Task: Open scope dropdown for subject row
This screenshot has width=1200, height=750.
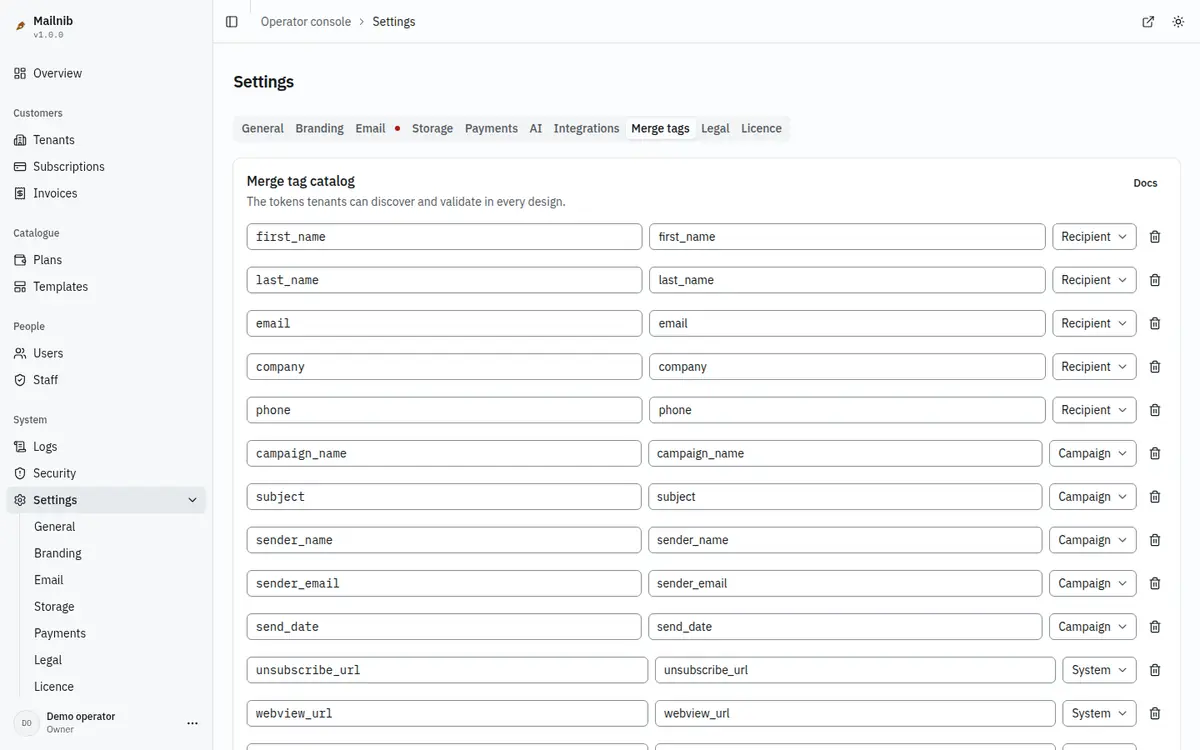Action: pyautogui.click(x=1093, y=497)
